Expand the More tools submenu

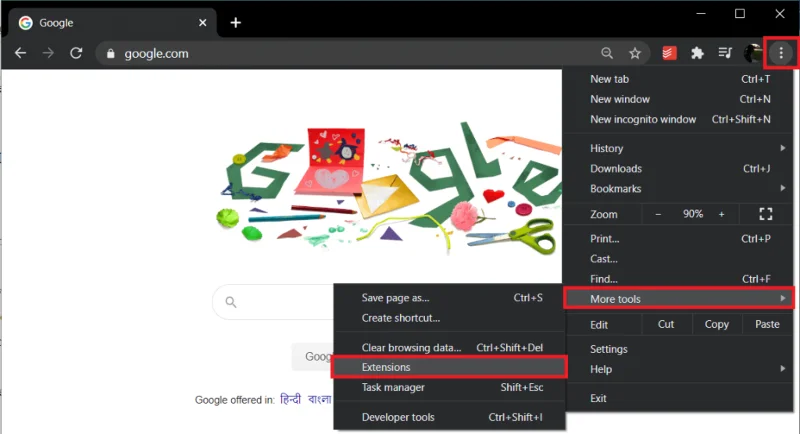point(679,299)
